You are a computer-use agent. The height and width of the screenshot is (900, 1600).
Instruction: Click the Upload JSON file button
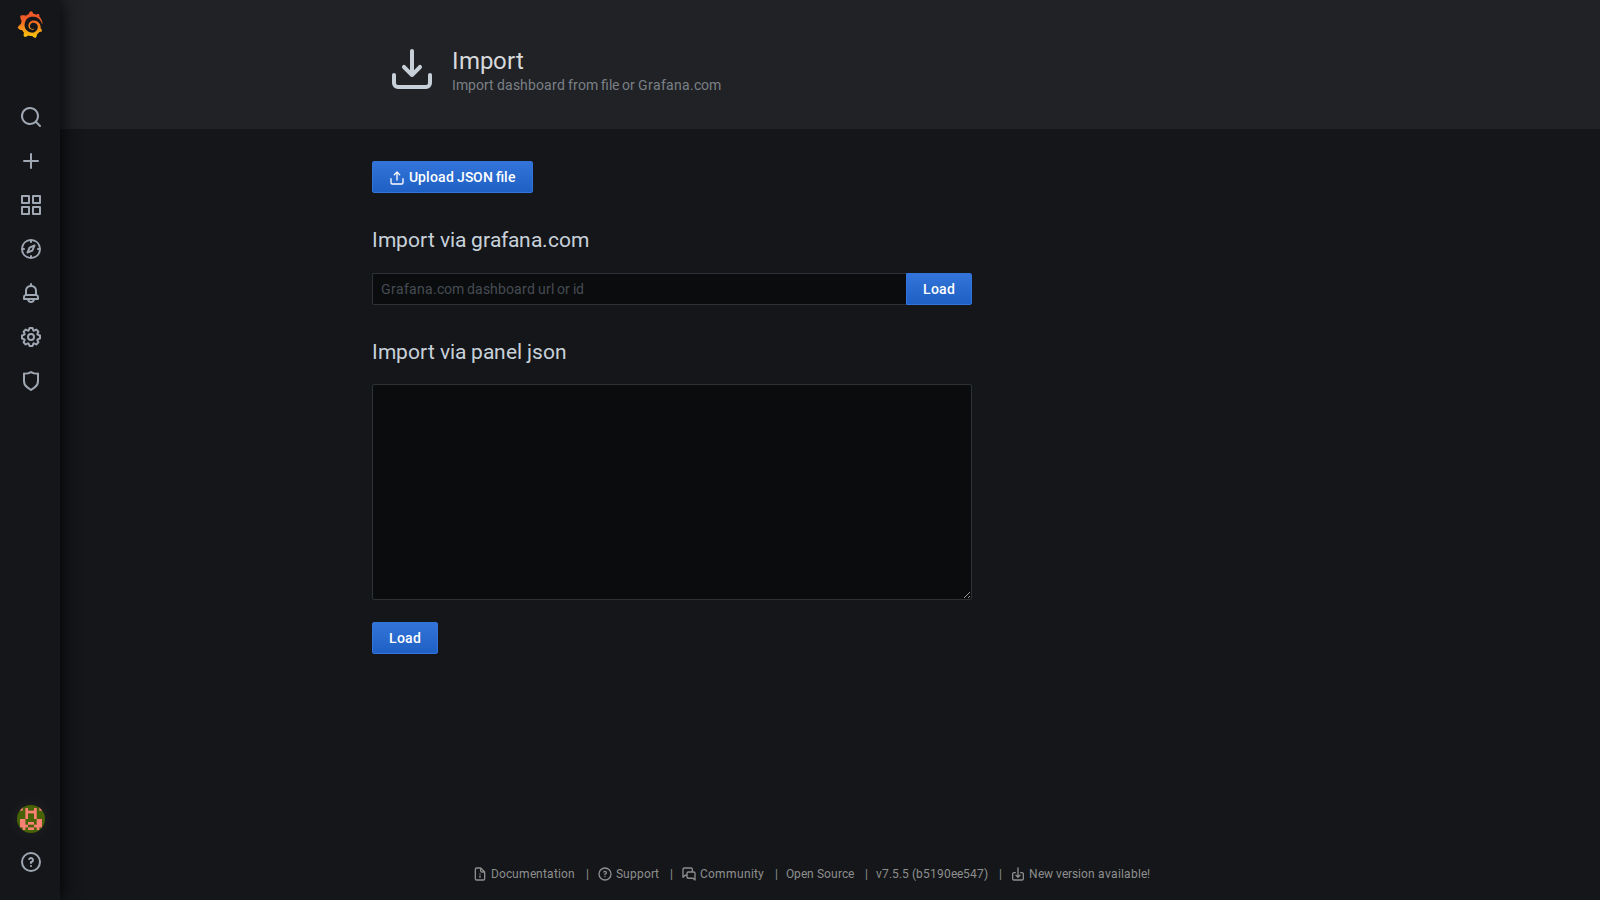coord(452,177)
